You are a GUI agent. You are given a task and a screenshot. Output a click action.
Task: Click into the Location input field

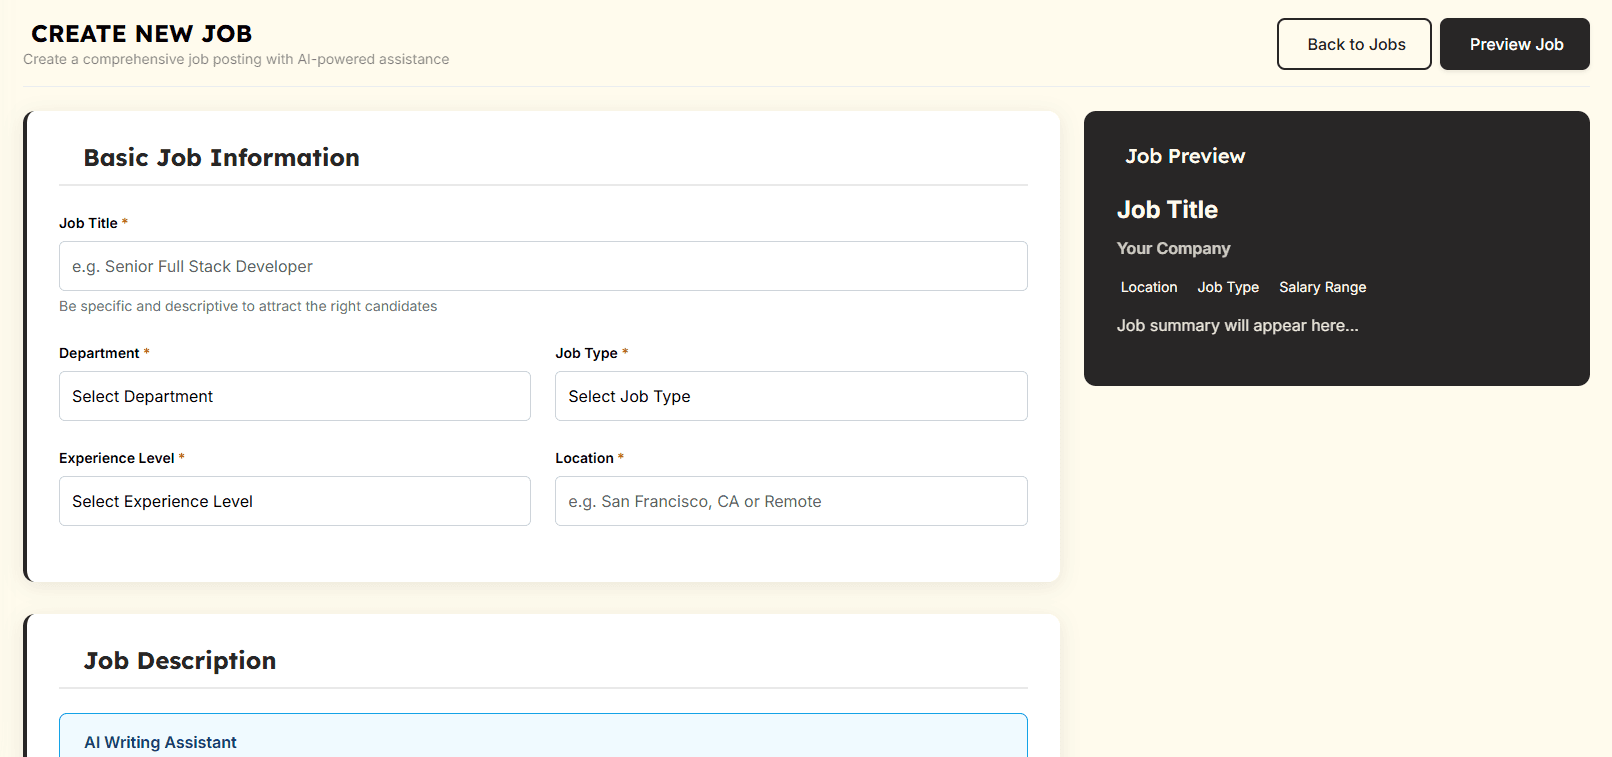(x=791, y=501)
